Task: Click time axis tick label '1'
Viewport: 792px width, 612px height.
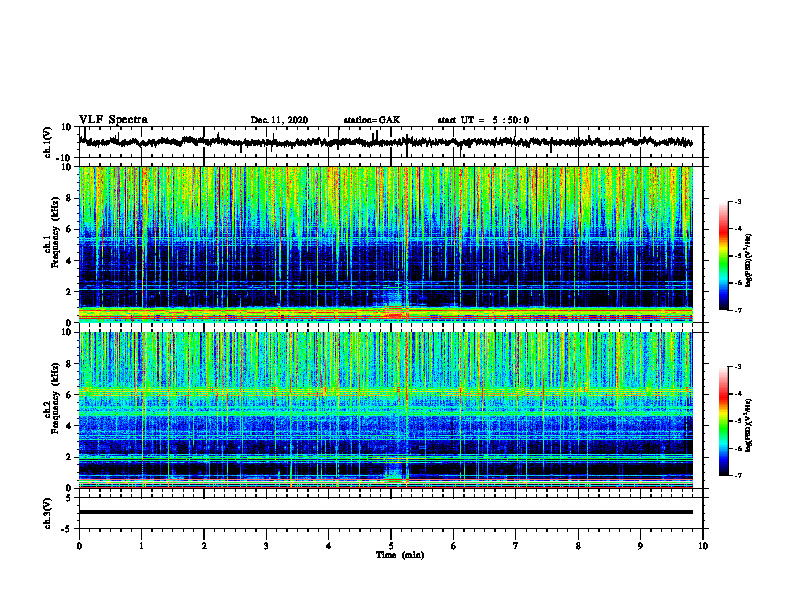Action: (x=141, y=546)
